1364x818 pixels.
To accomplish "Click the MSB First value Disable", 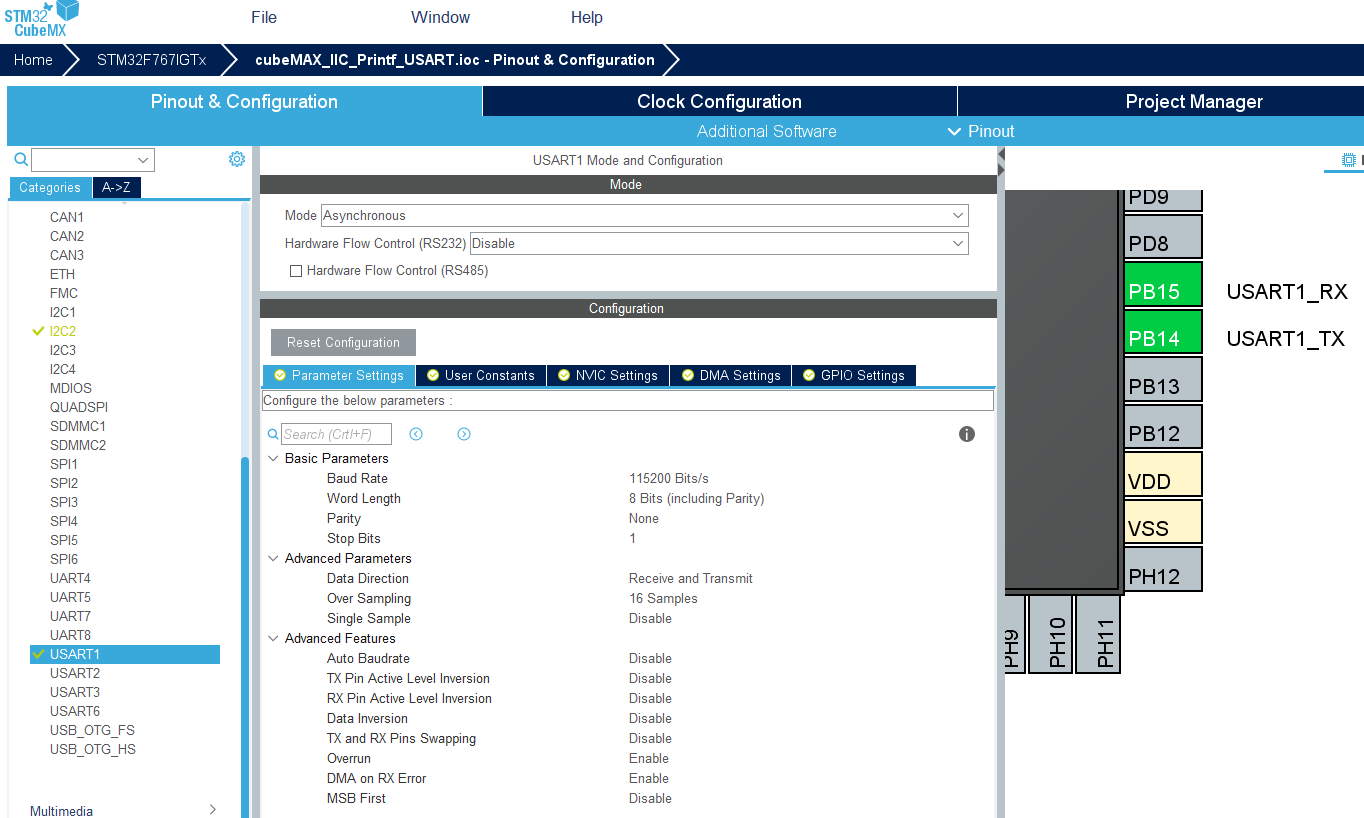I will coord(650,798).
